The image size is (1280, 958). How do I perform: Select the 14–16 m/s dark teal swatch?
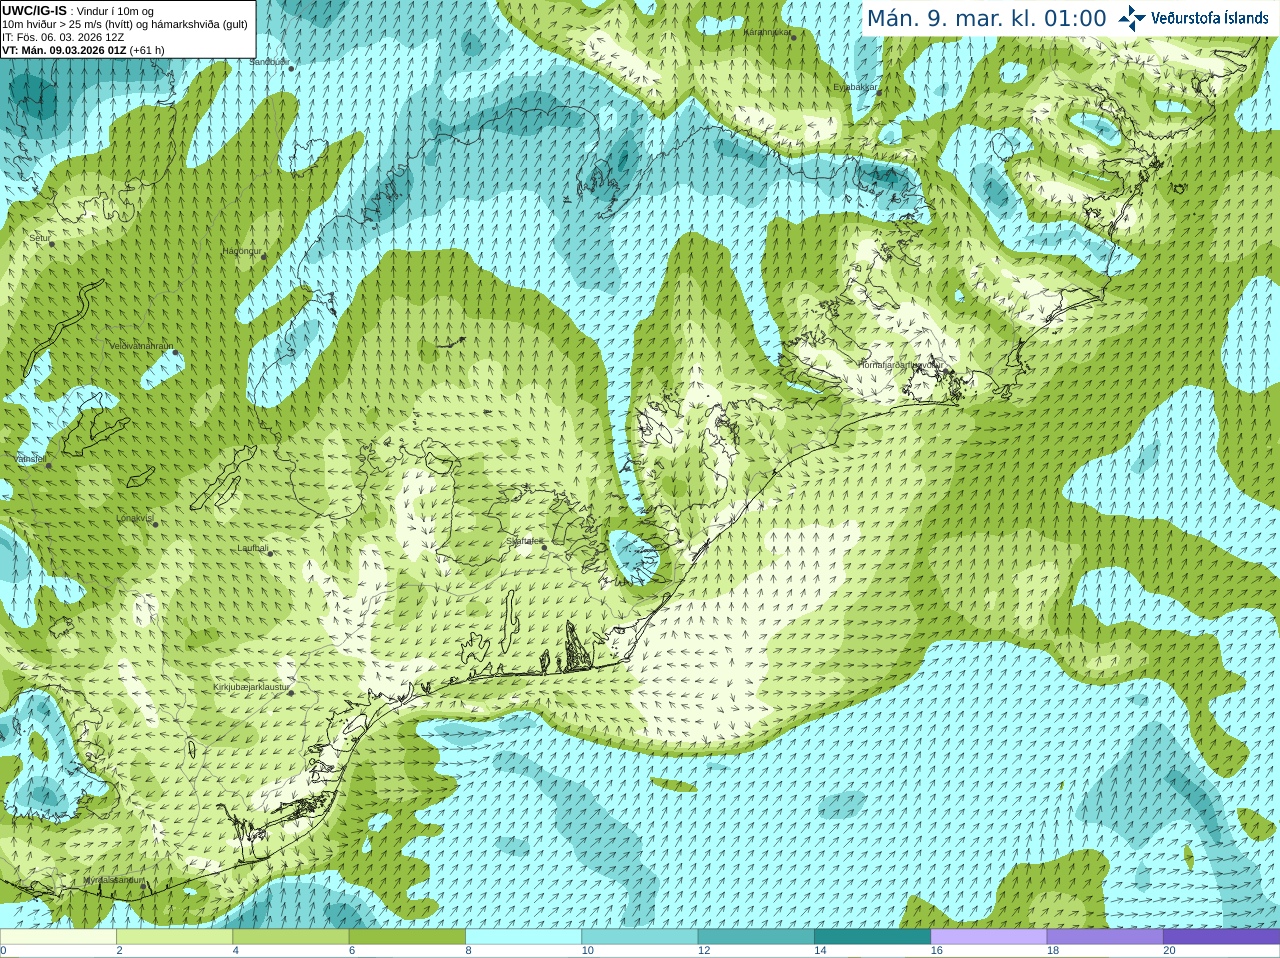(872, 937)
